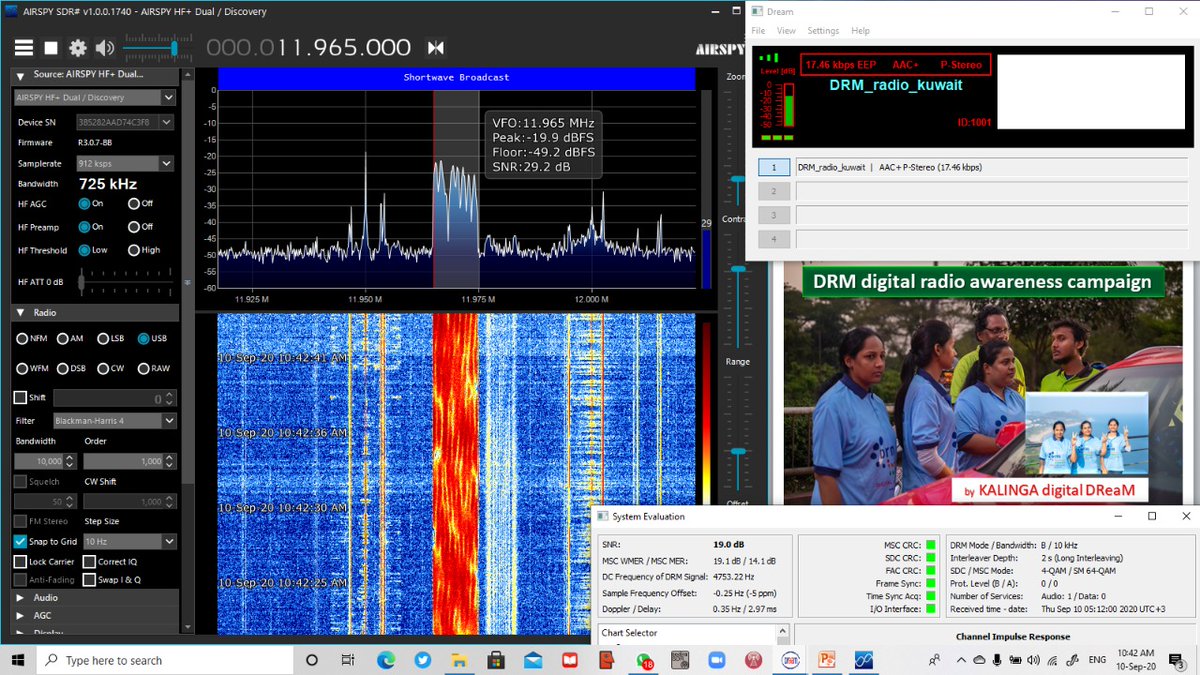Launch Microsoft Edge from taskbar

[386, 660]
